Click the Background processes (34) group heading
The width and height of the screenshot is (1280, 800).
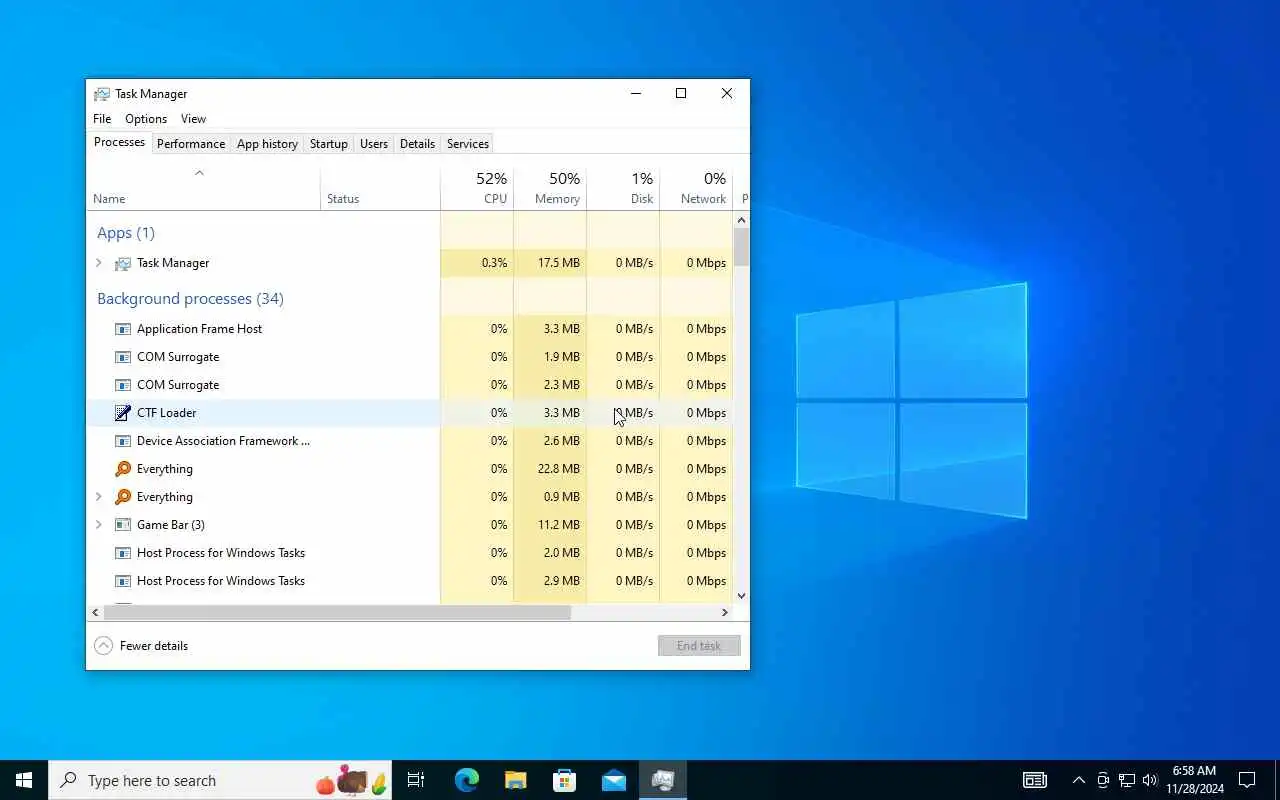pyautogui.click(x=190, y=299)
